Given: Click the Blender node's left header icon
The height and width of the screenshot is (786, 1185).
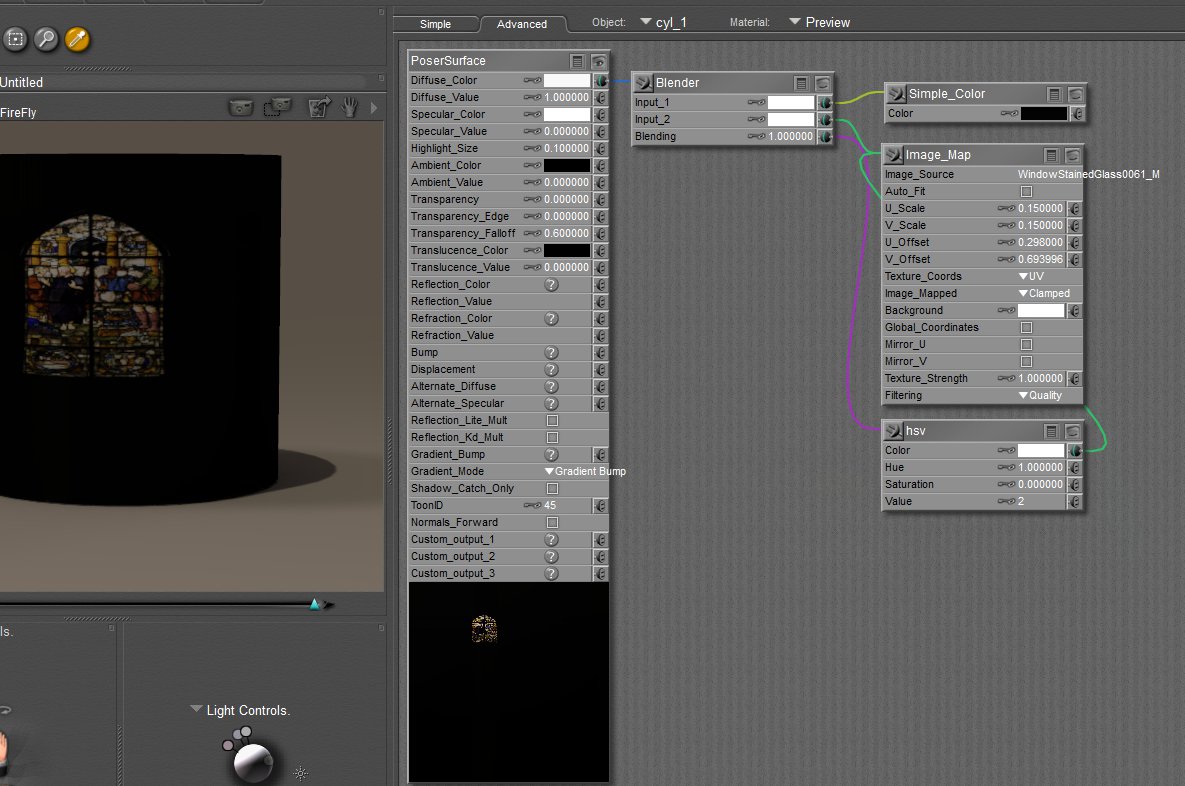Looking at the screenshot, I should pos(643,83).
